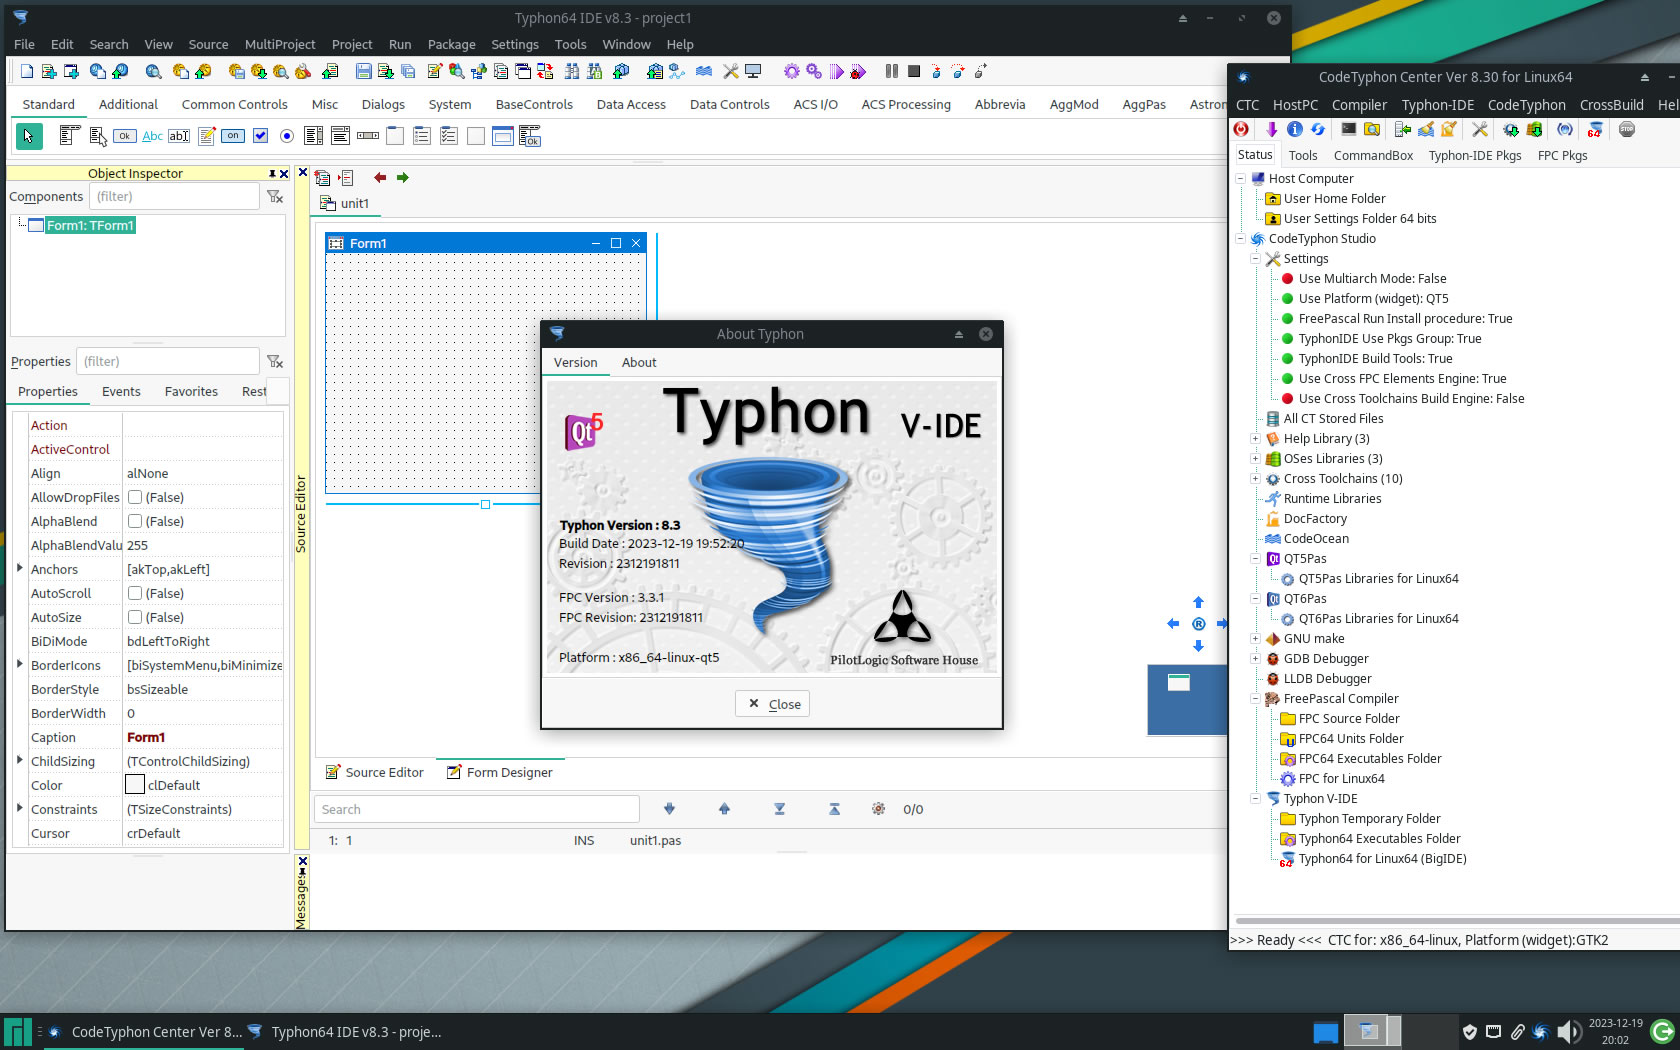Expand the Cross Toolchains (10) tree node
The width and height of the screenshot is (1680, 1050).
pos(1255,478)
